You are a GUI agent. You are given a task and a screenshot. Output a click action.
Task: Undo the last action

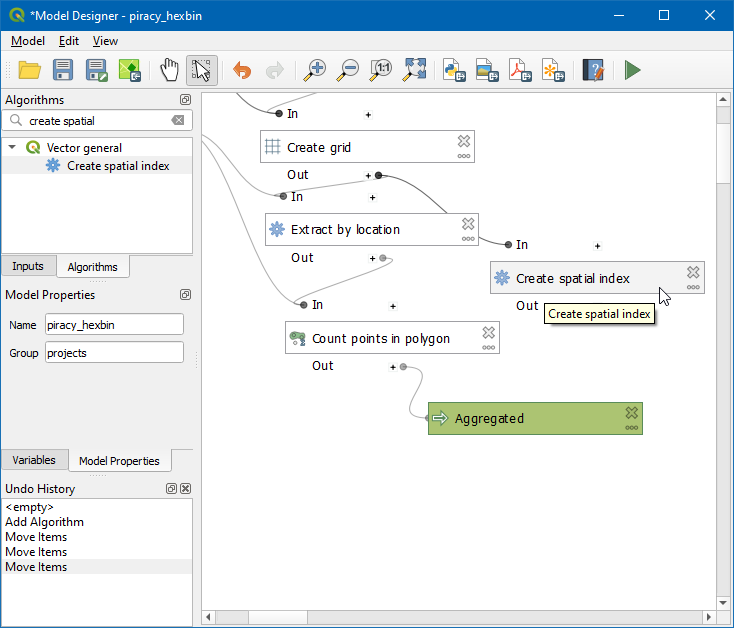point(242,70)
